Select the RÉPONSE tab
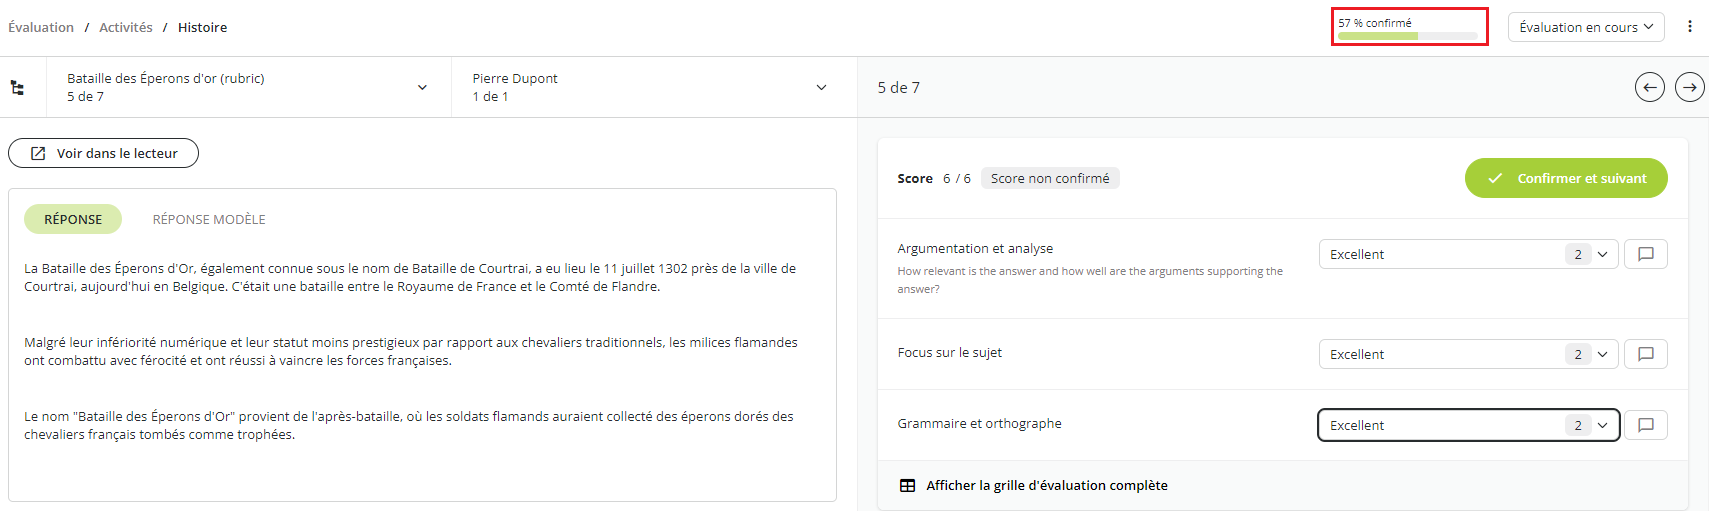This screenshot has width=1712, height=517. 73,219
